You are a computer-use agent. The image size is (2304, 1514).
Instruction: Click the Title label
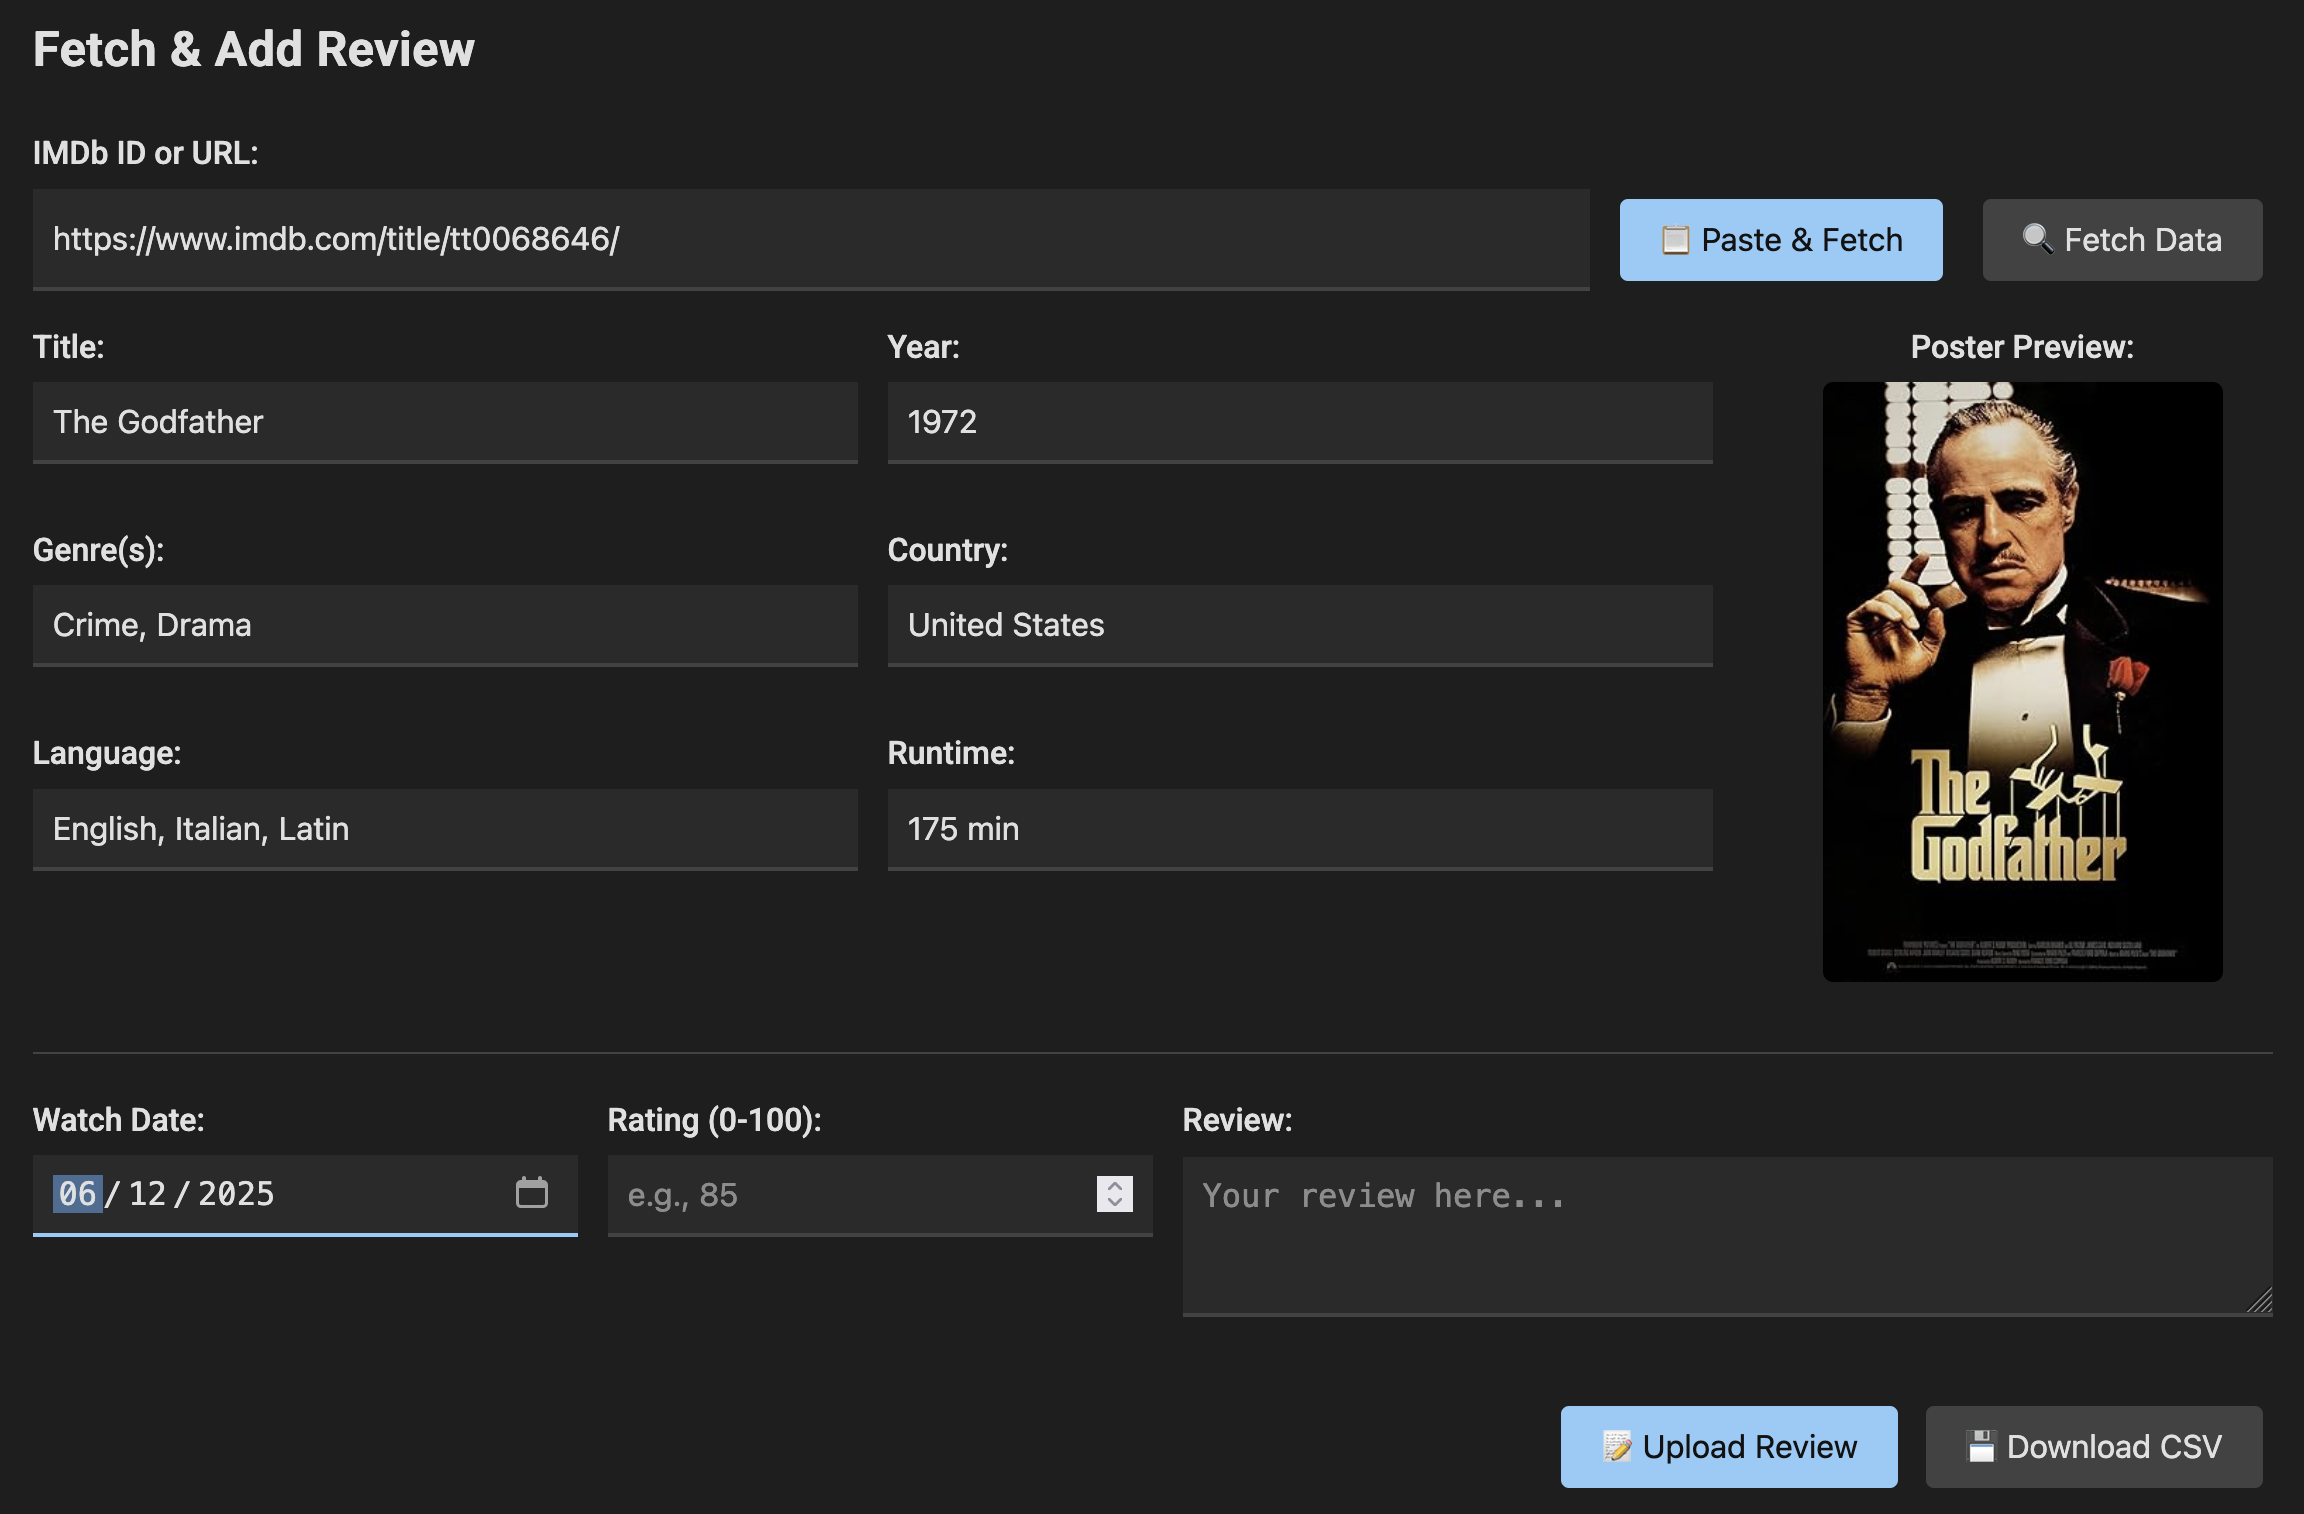[x=69, y=347]
